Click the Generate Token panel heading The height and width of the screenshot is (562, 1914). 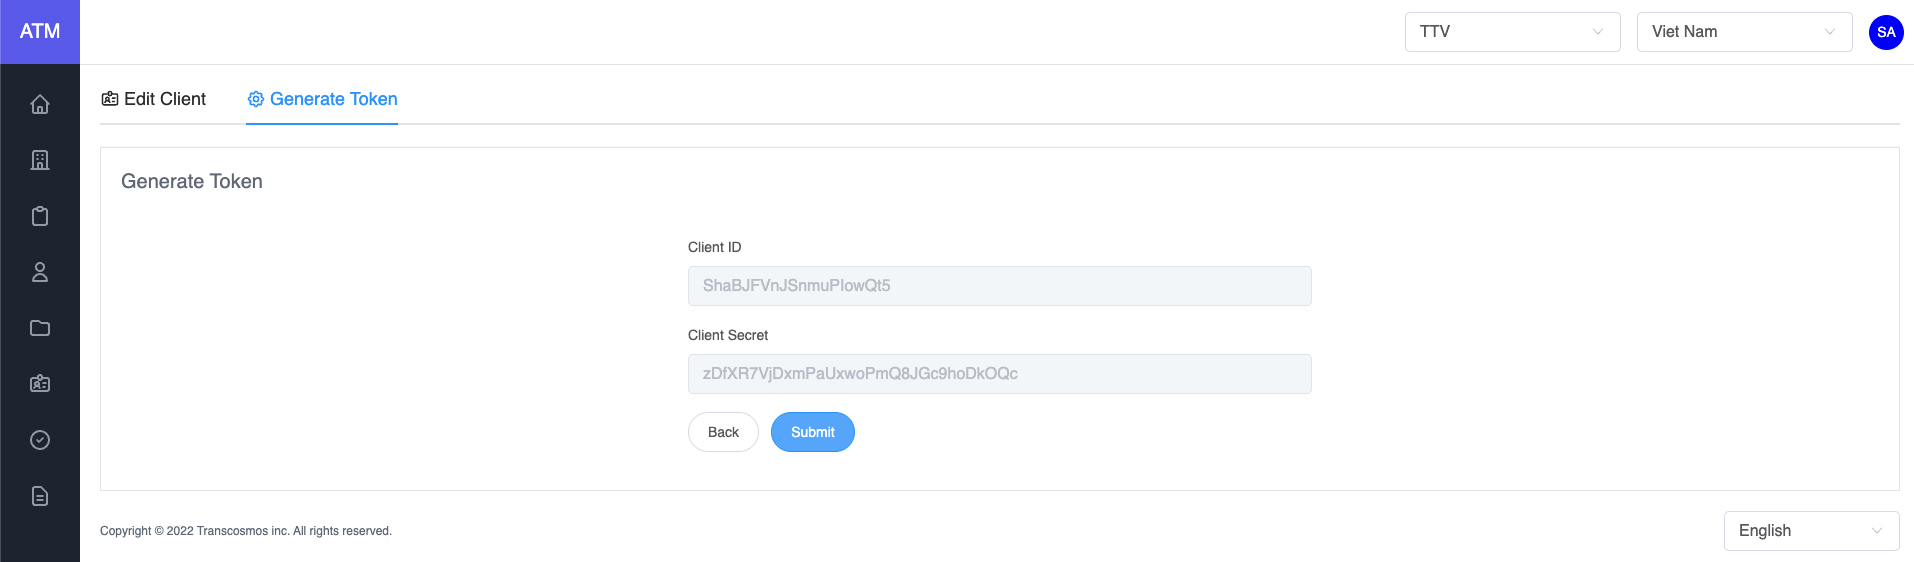[x=192, y=181]
